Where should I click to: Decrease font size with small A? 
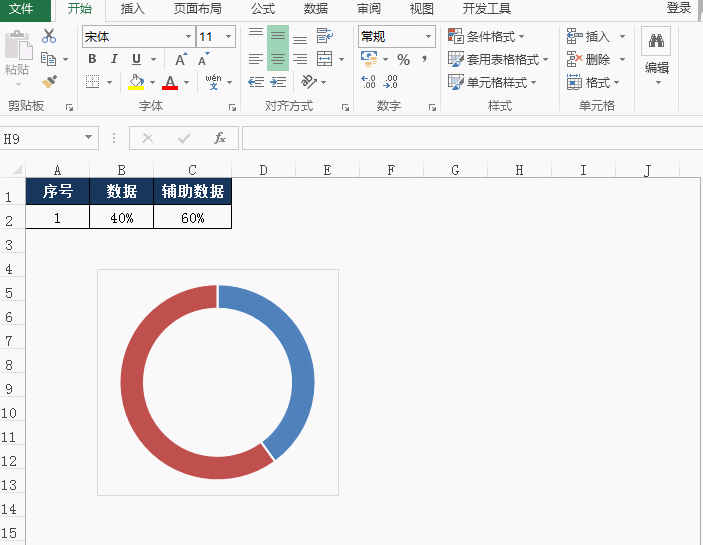click(203, 59)
